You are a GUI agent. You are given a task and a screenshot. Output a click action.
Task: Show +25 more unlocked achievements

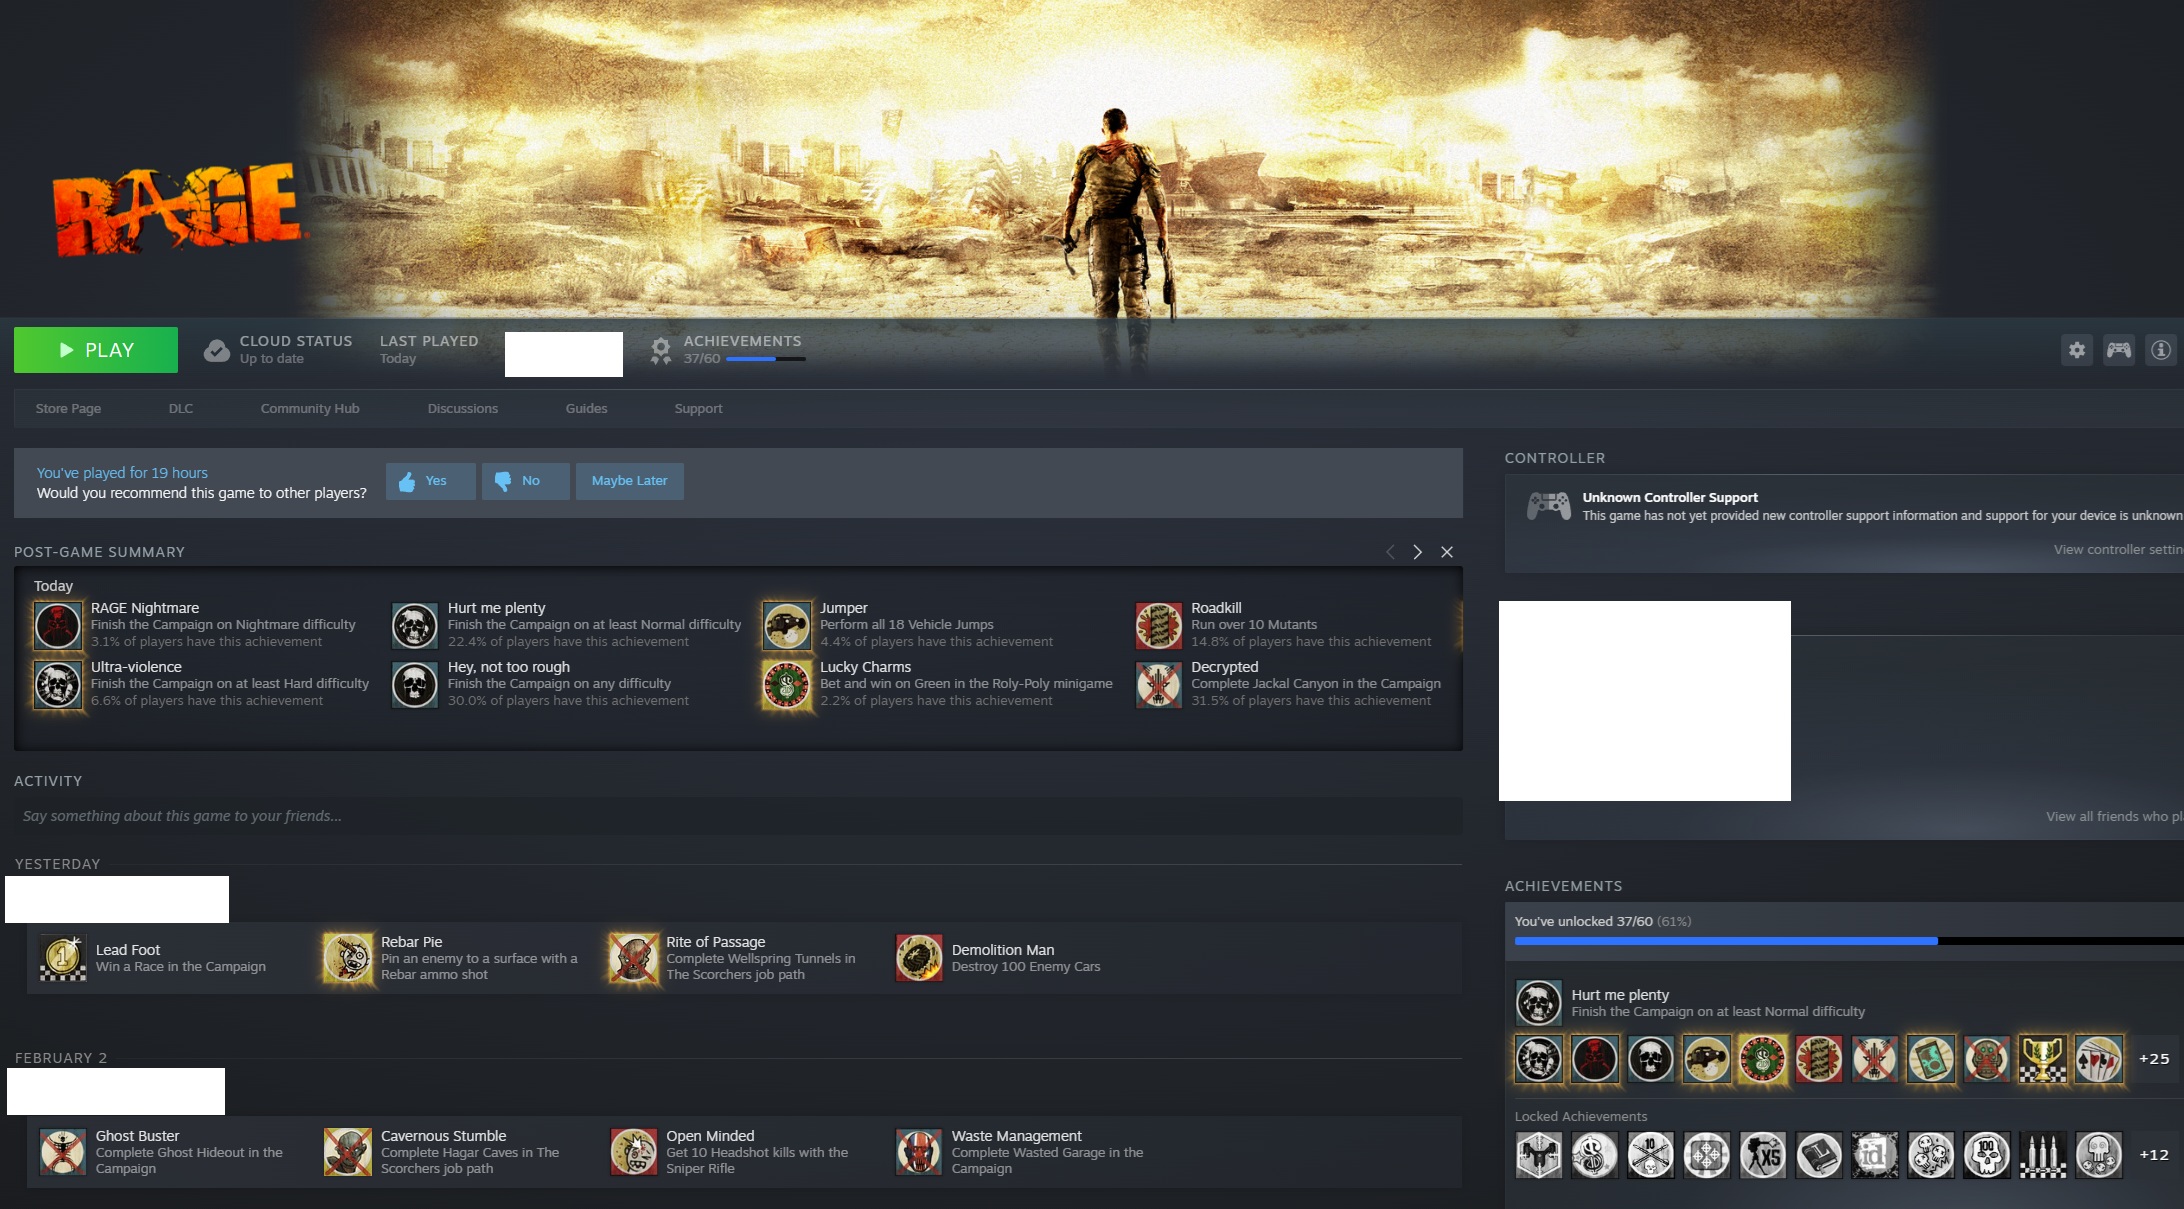2153,1059
